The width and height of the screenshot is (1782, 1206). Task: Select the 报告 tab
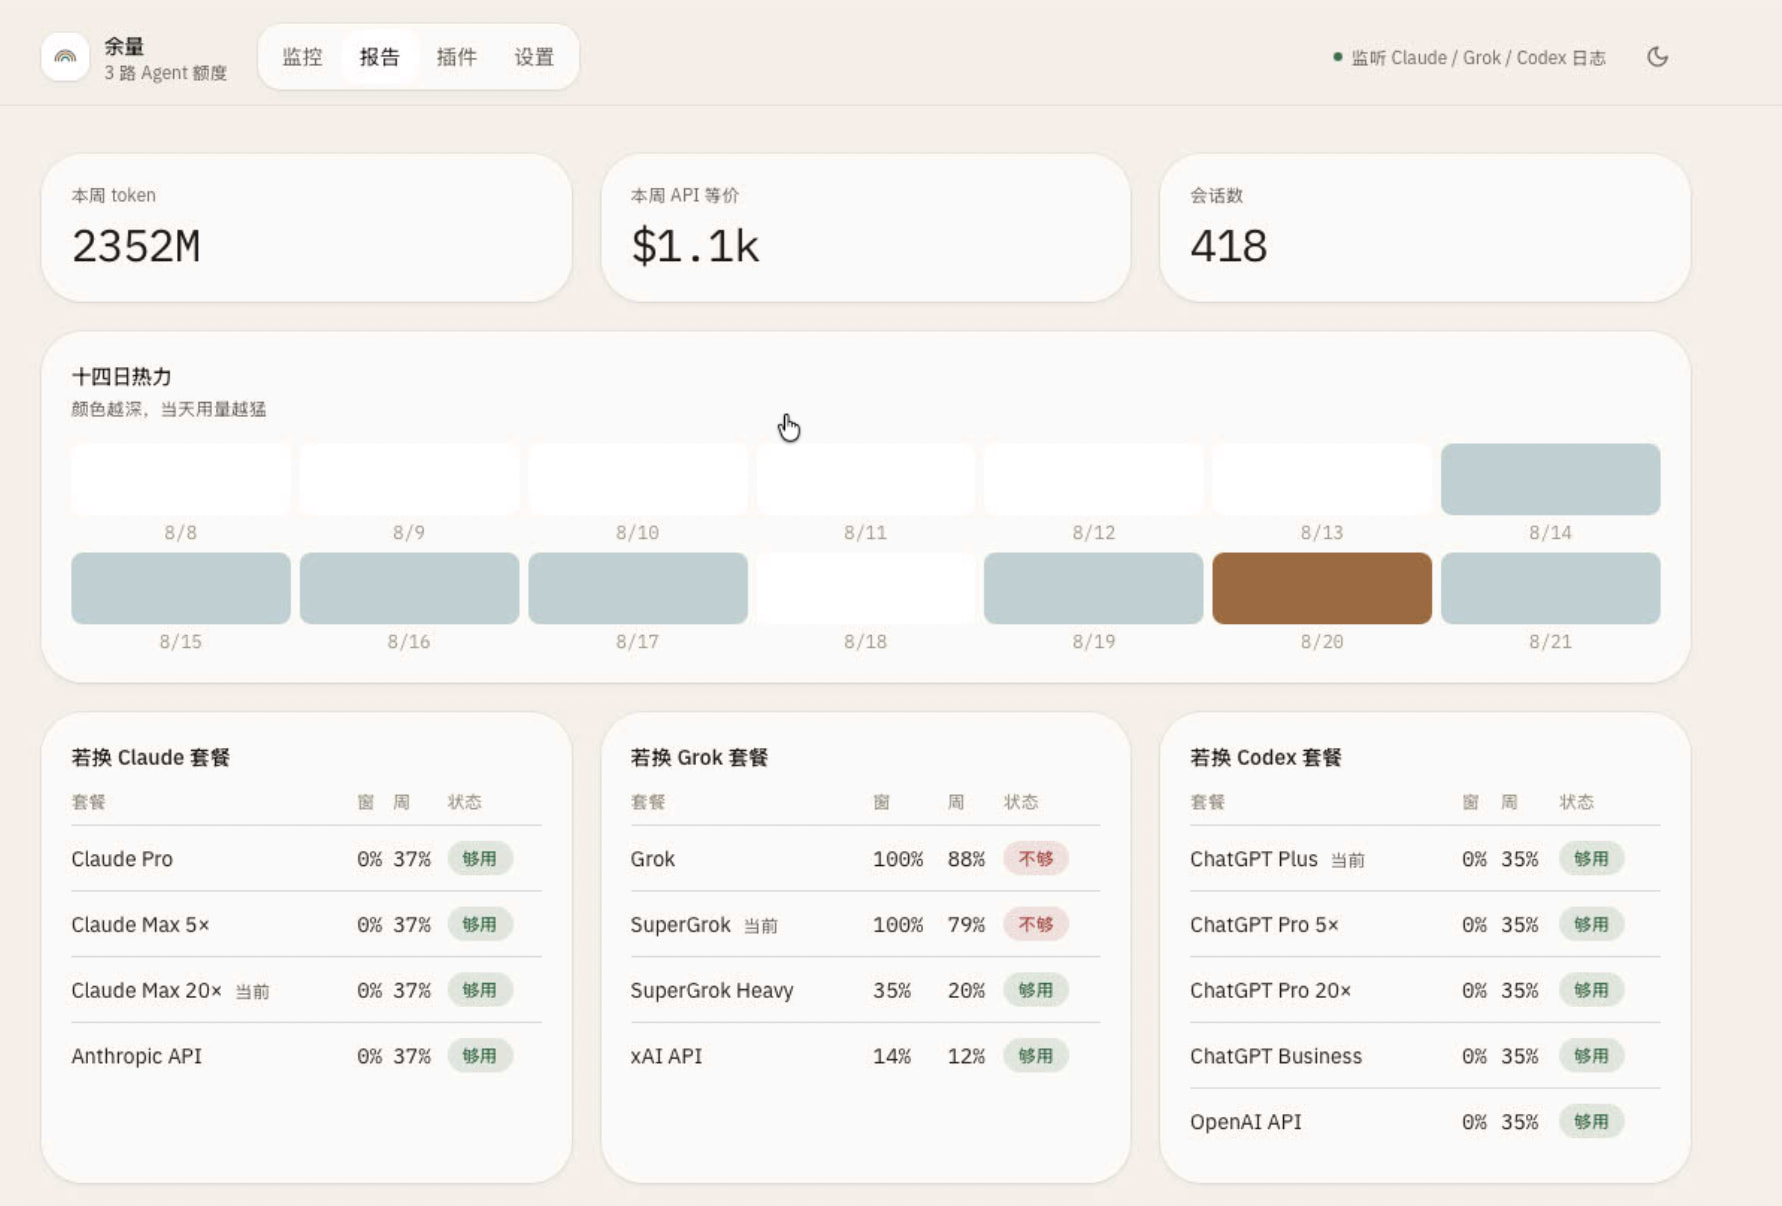pos(380,57)
